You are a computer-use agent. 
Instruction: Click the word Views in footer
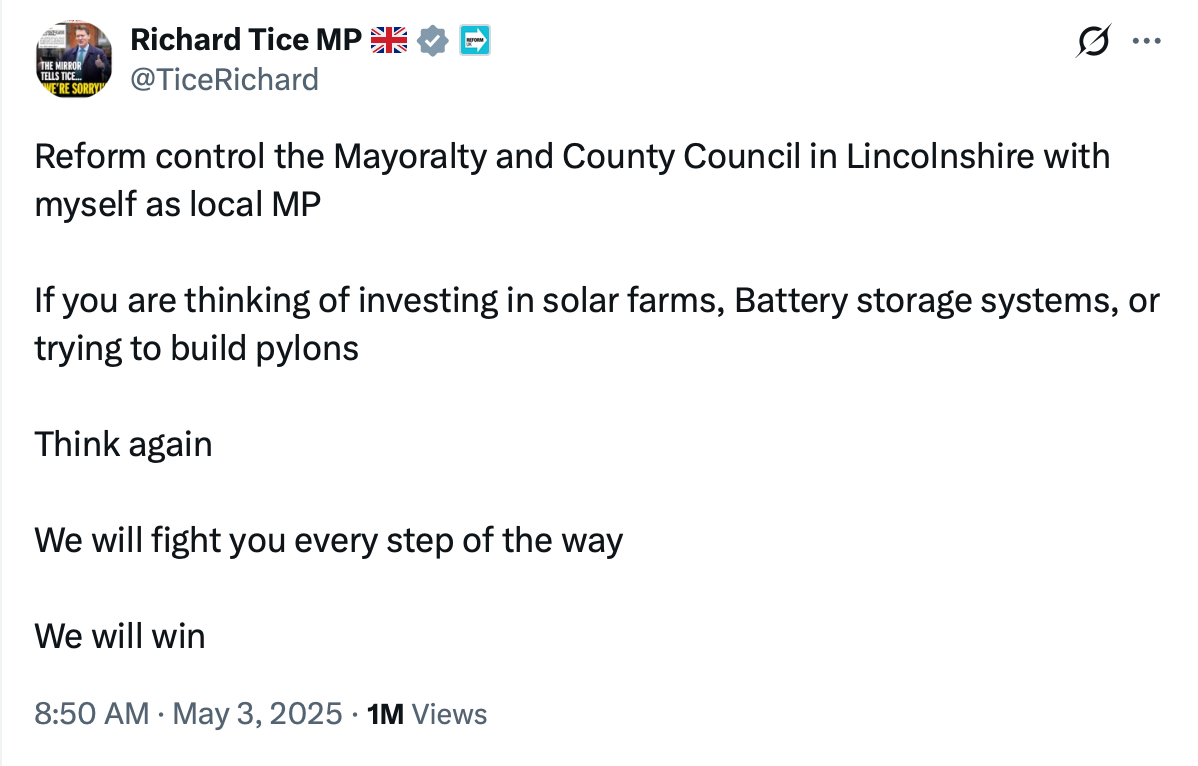coord(449,714)
